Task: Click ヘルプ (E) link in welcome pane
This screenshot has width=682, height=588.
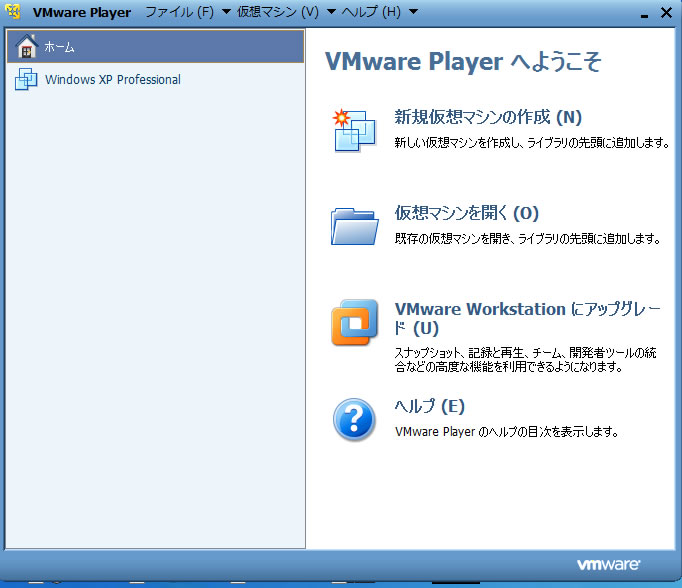Action: [x=430, y=406]
